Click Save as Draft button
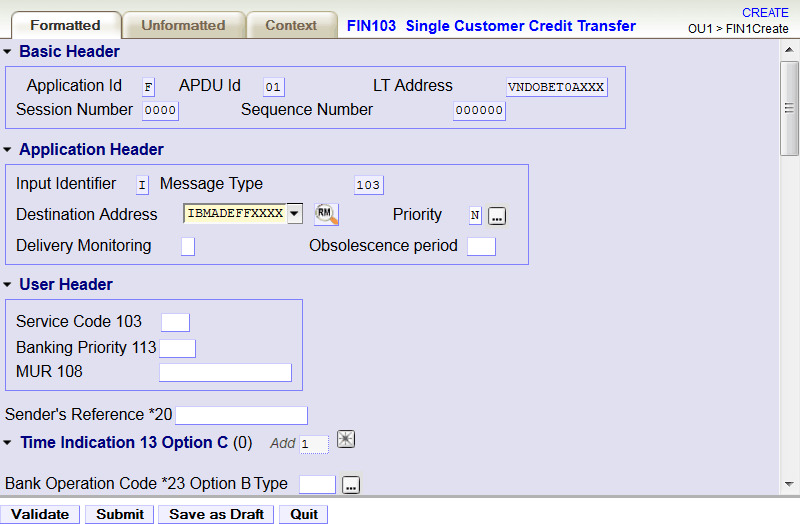Screen dimensions: 800x524 click(216, 514)
